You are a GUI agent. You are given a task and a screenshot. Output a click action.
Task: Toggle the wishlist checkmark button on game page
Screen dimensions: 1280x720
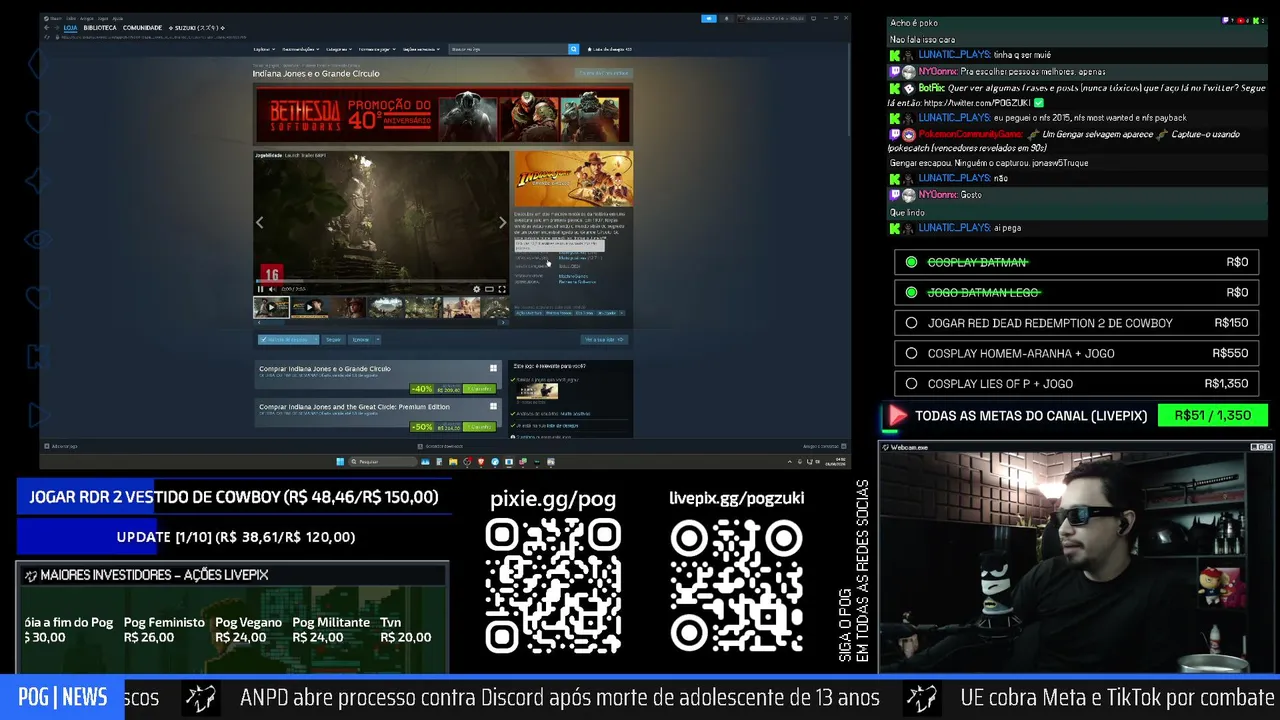pos(288,340)
